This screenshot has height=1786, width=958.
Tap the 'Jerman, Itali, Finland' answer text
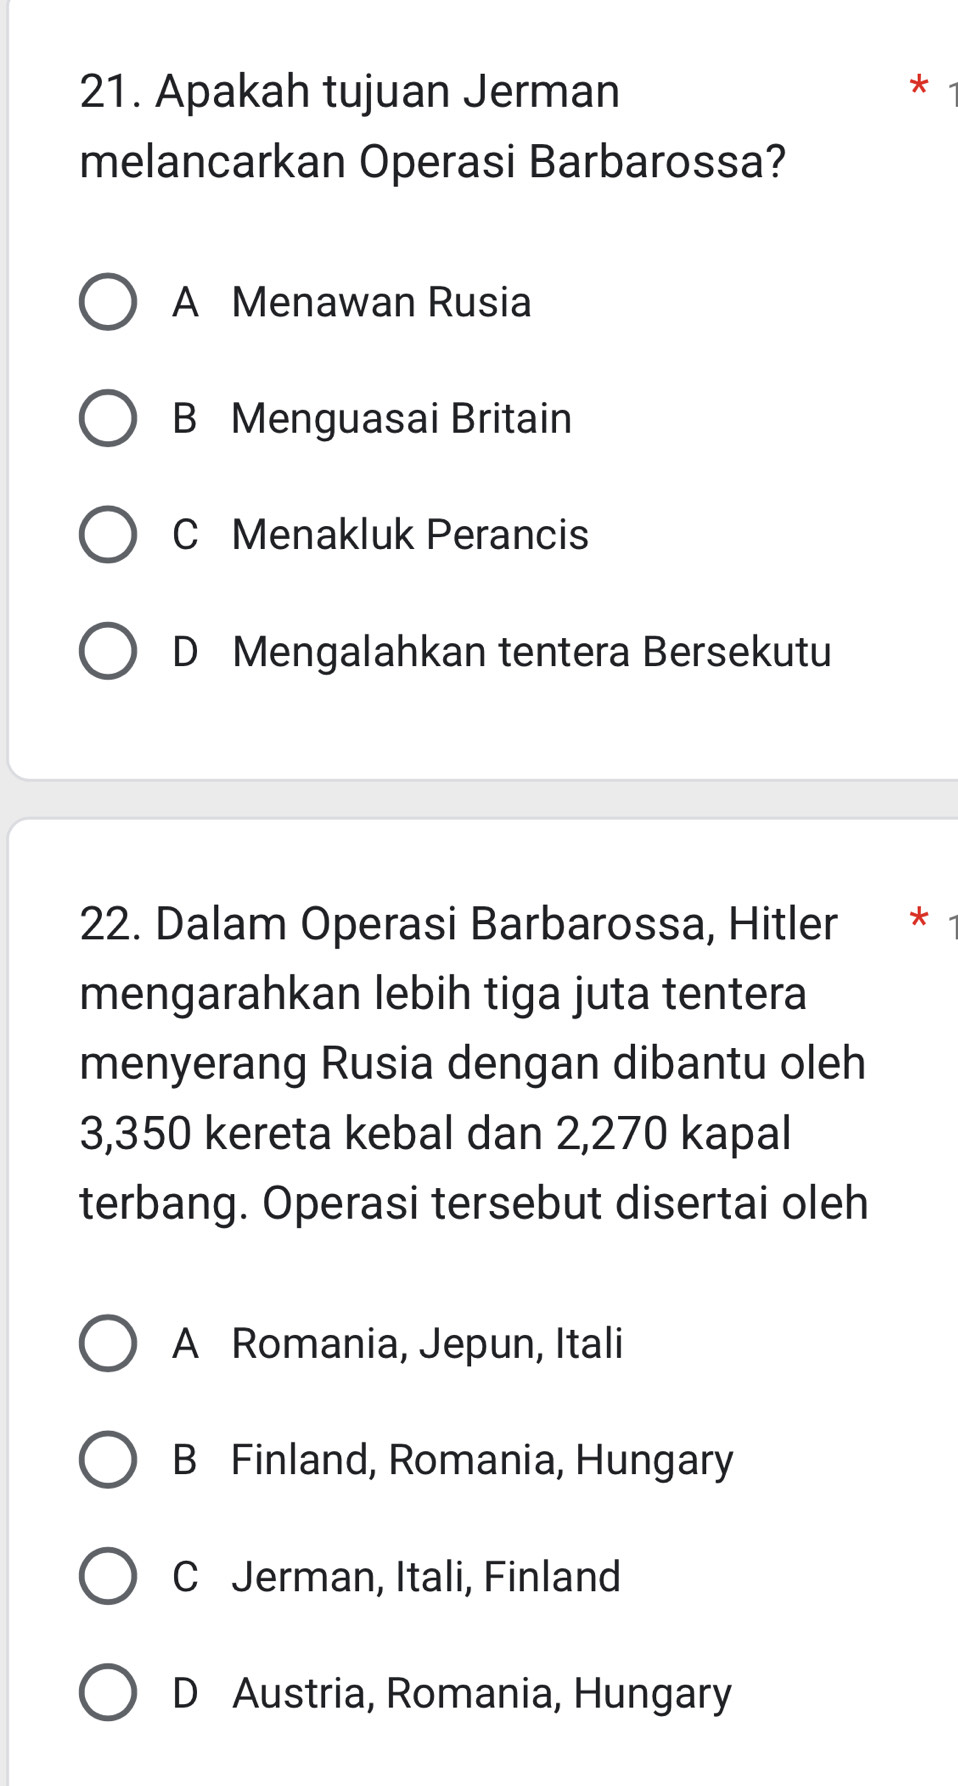pos(426,1577)
